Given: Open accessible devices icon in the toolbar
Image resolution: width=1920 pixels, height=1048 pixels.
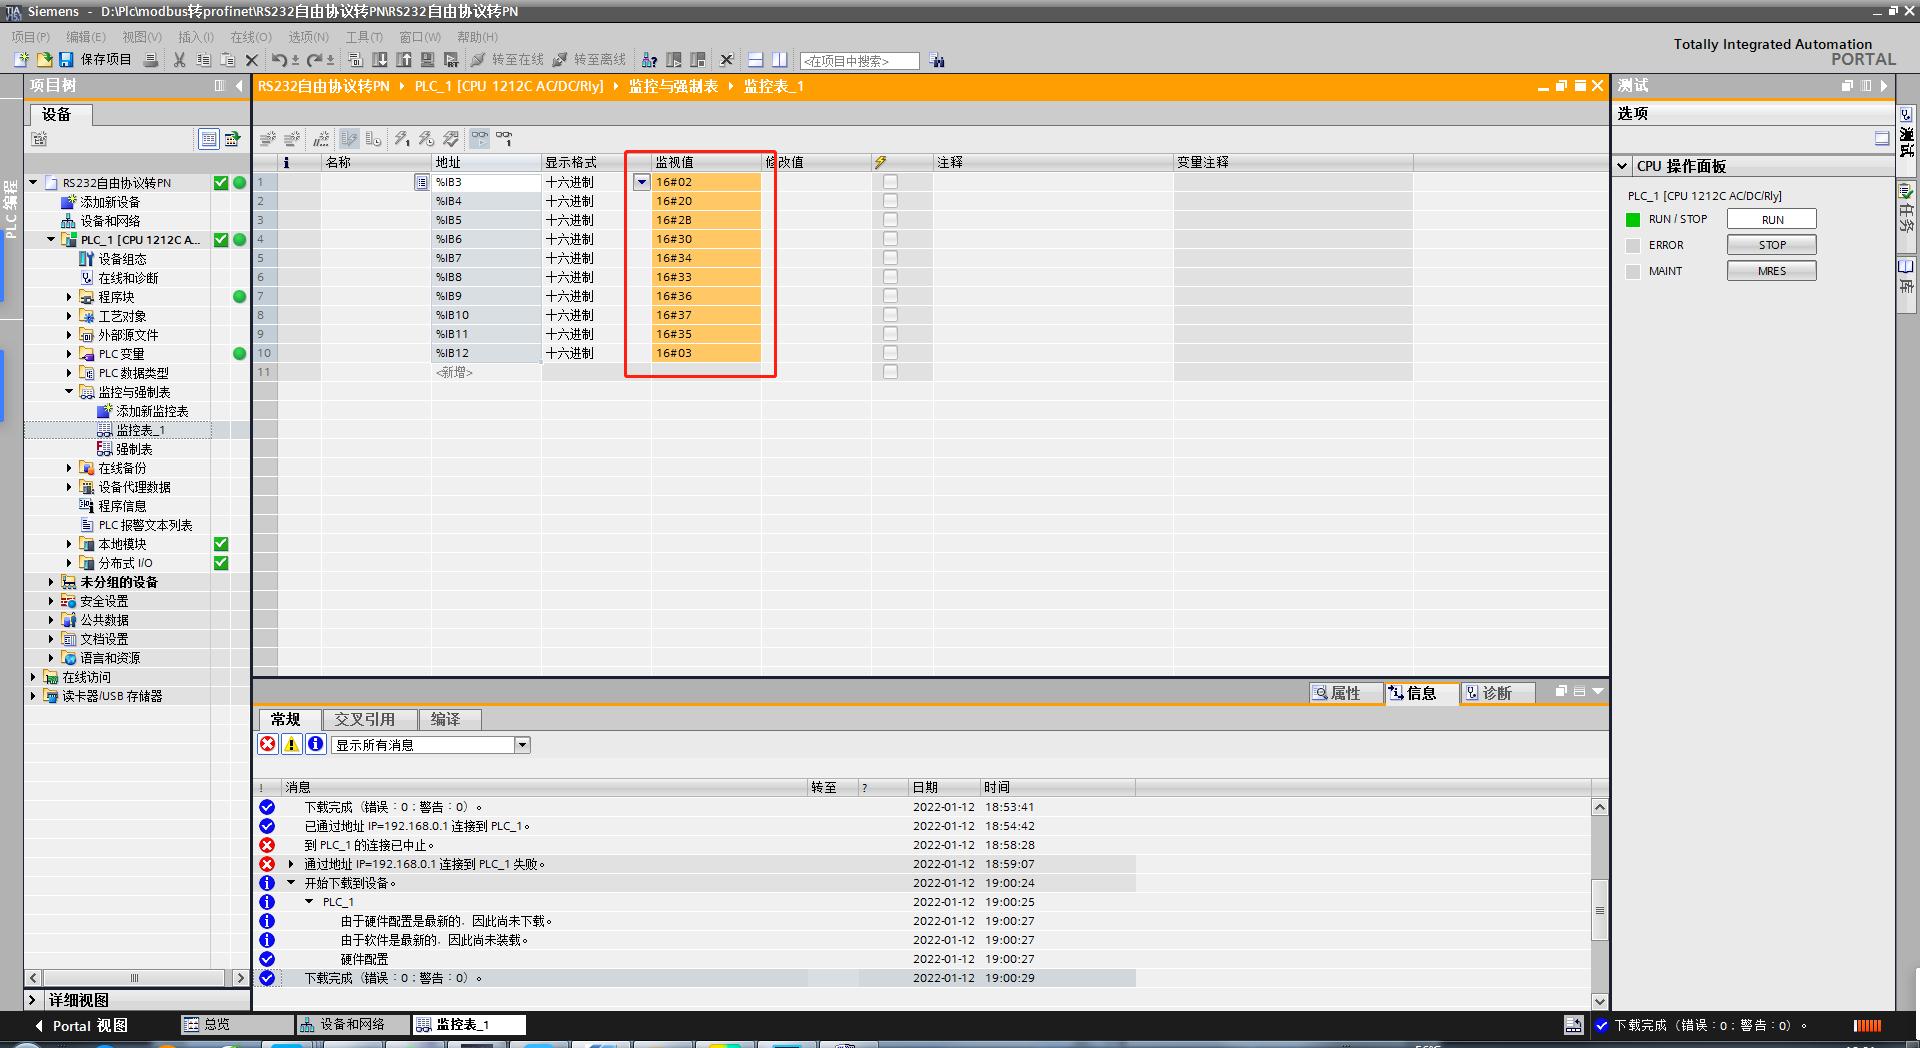Looking at the screenshot, I should tap(650, 60).
